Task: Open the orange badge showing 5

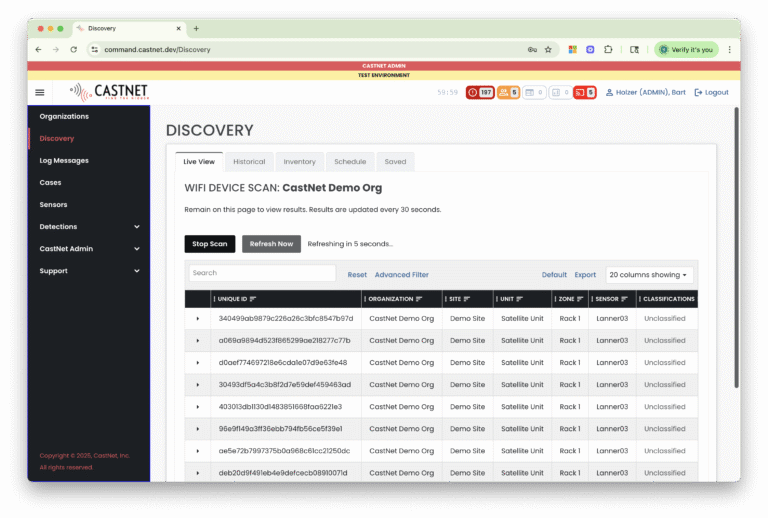Action: [x=508, y=93]
